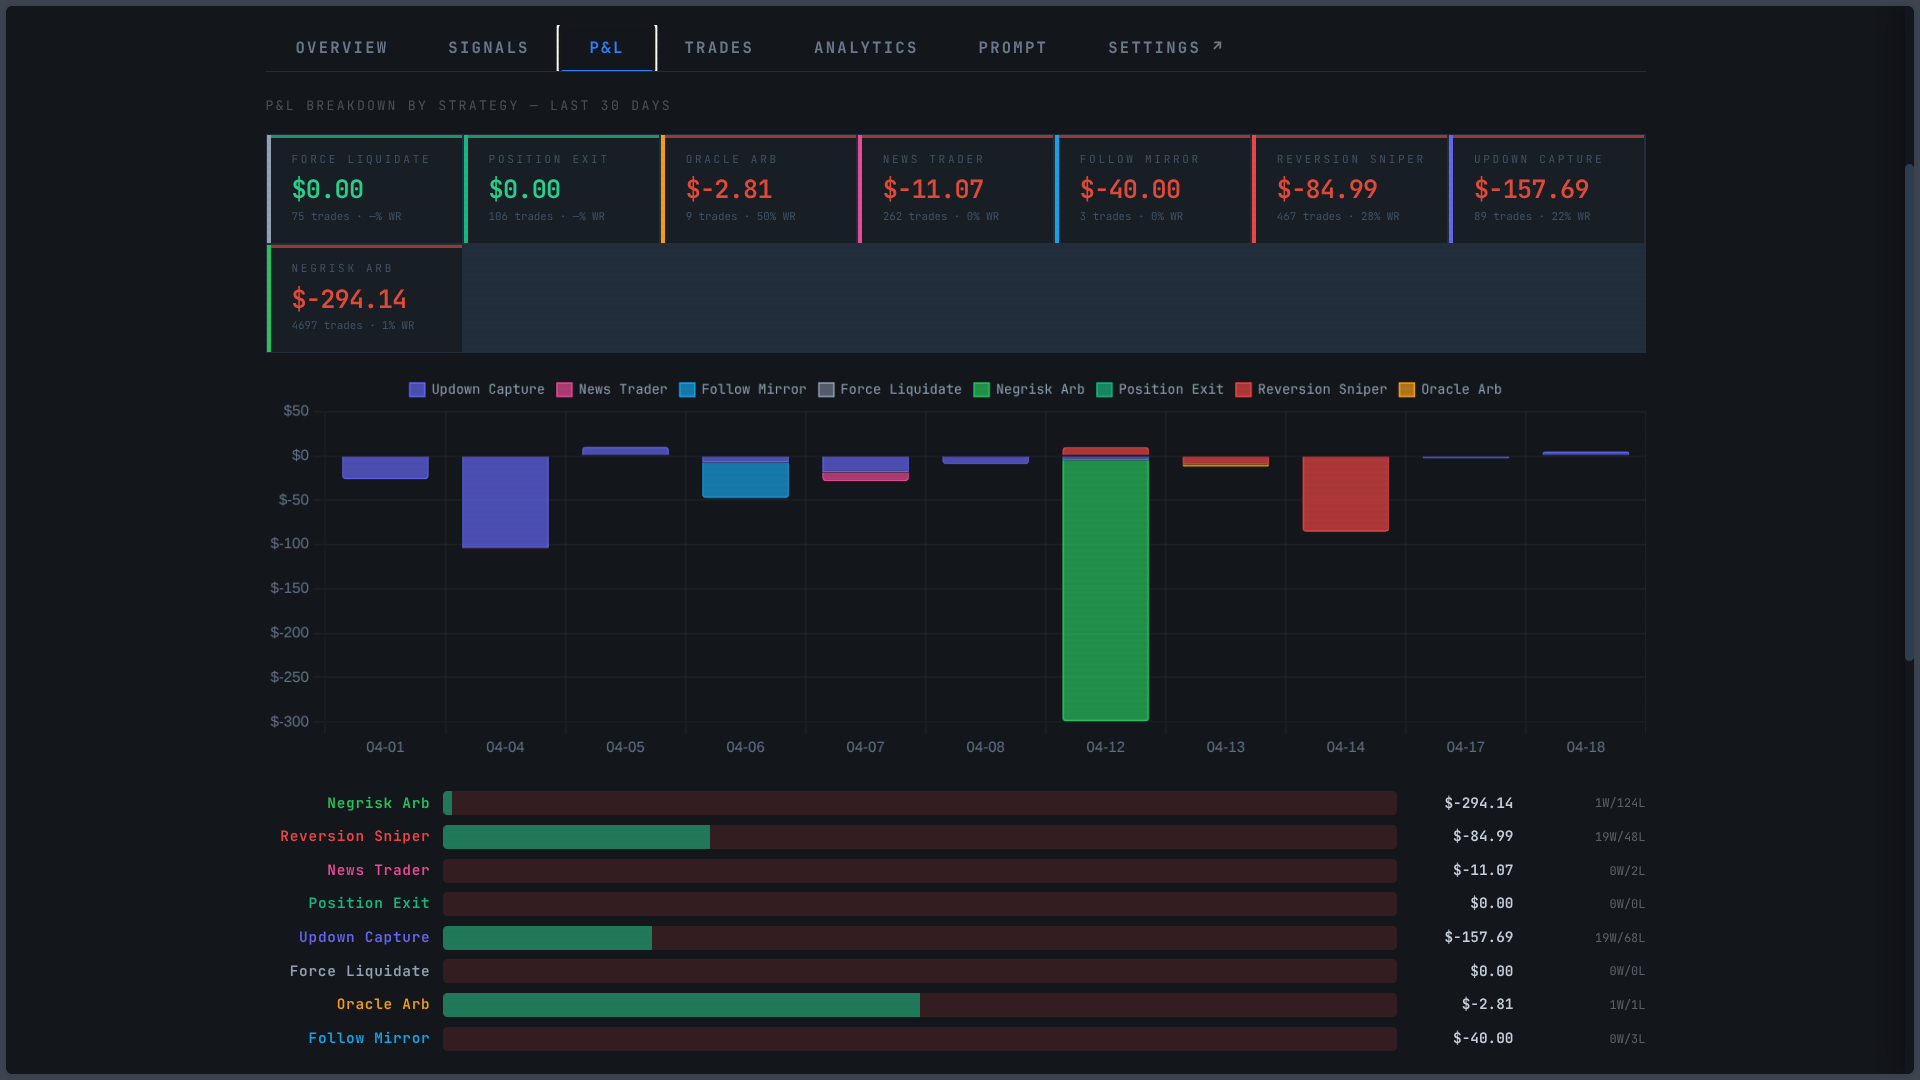Screen dimensions: 1920x1080
Task: Toggle Oracle Arb legend swatch
Action: point(1406,390)
